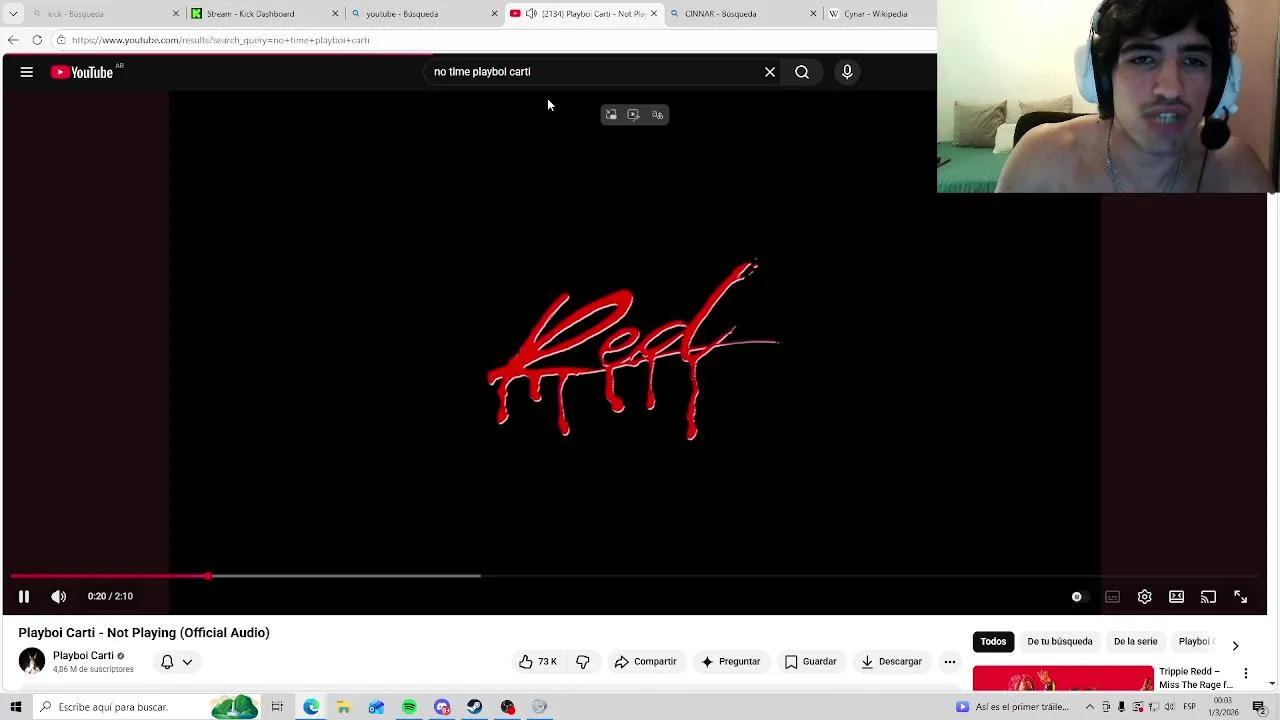Cast video to a TV device

1208,597
